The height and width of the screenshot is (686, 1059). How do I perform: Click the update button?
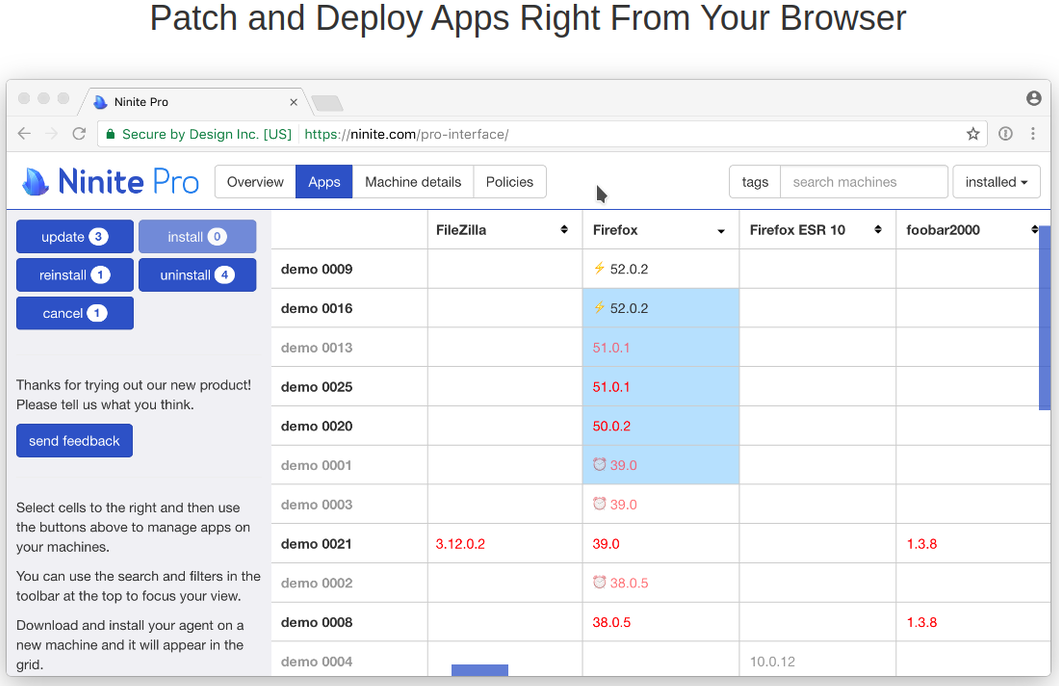pos(75,237)
